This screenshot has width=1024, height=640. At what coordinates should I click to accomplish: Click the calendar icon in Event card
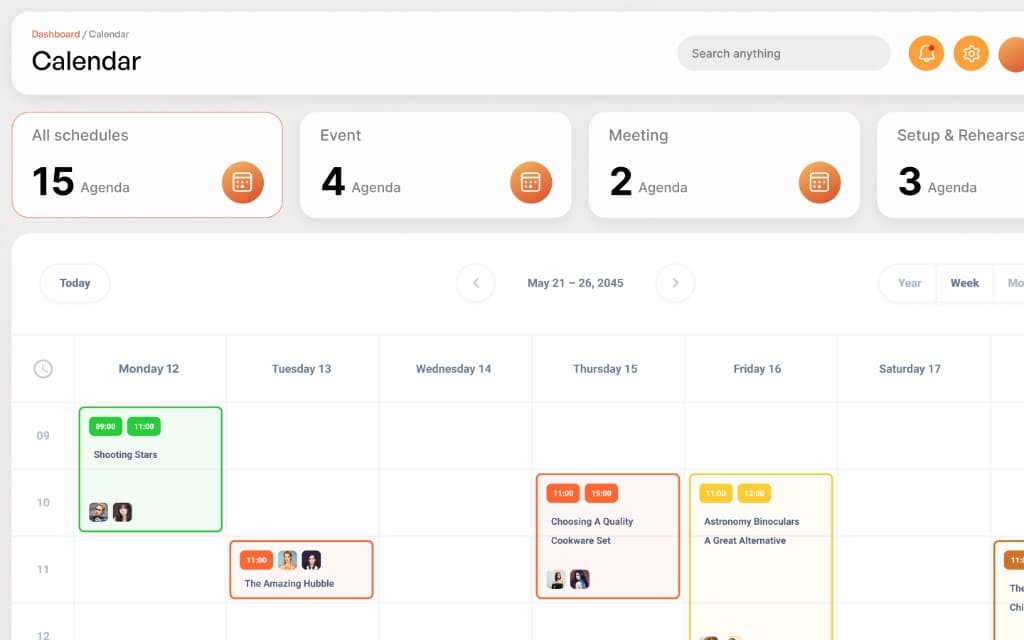coord(531,182)
